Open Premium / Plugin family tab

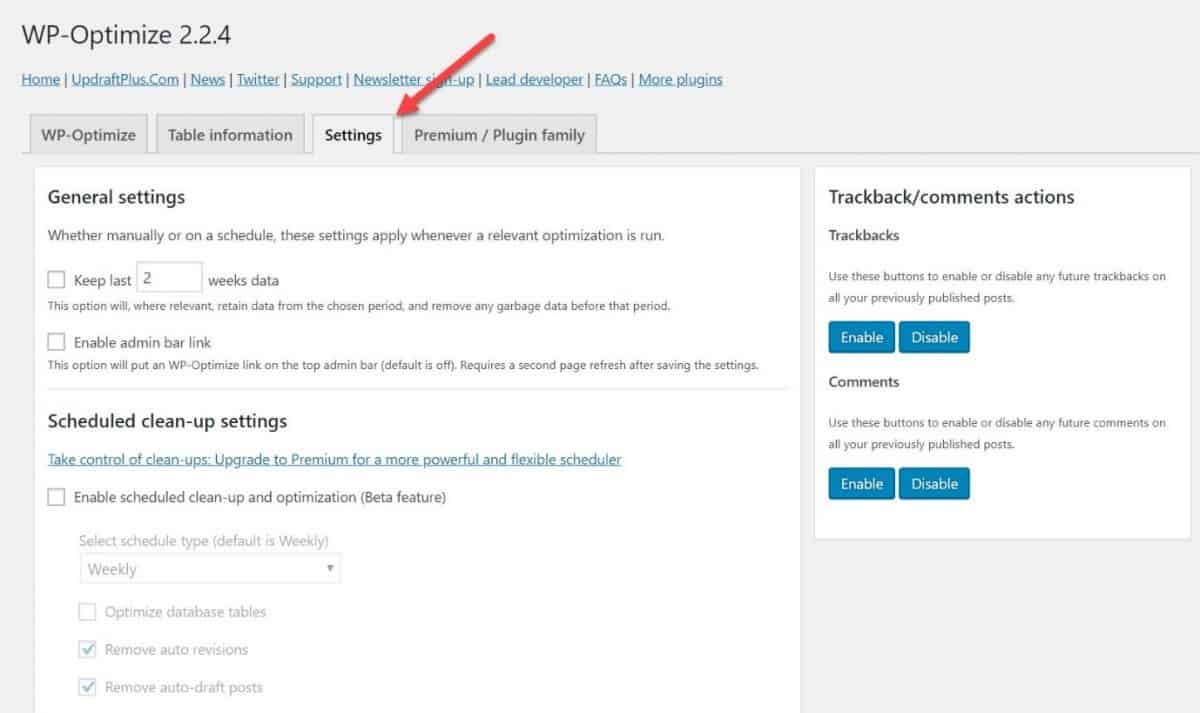(x=499, y=135)
